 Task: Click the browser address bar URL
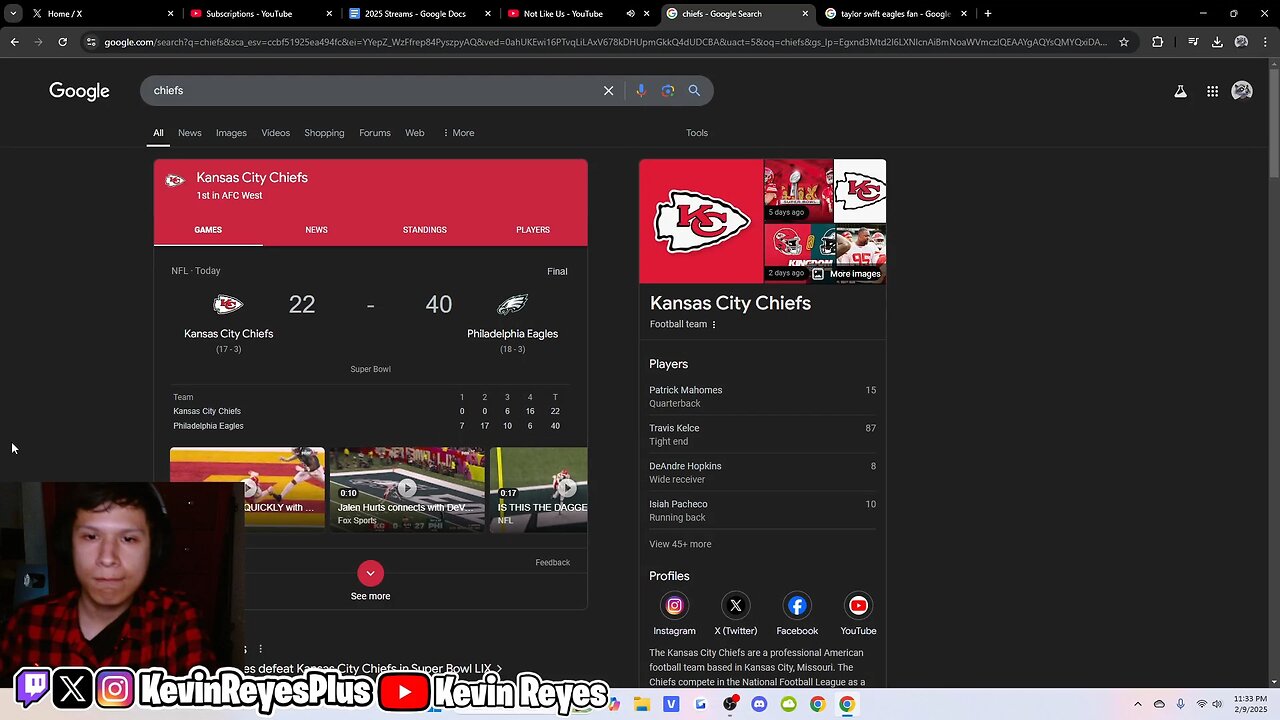click(x=605, y=42)
